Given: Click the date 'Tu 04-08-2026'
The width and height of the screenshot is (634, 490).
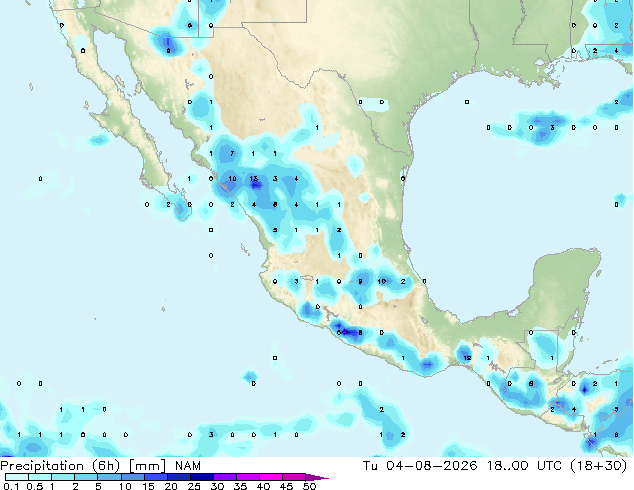Looking at the screenshot, I should [420, 466].
